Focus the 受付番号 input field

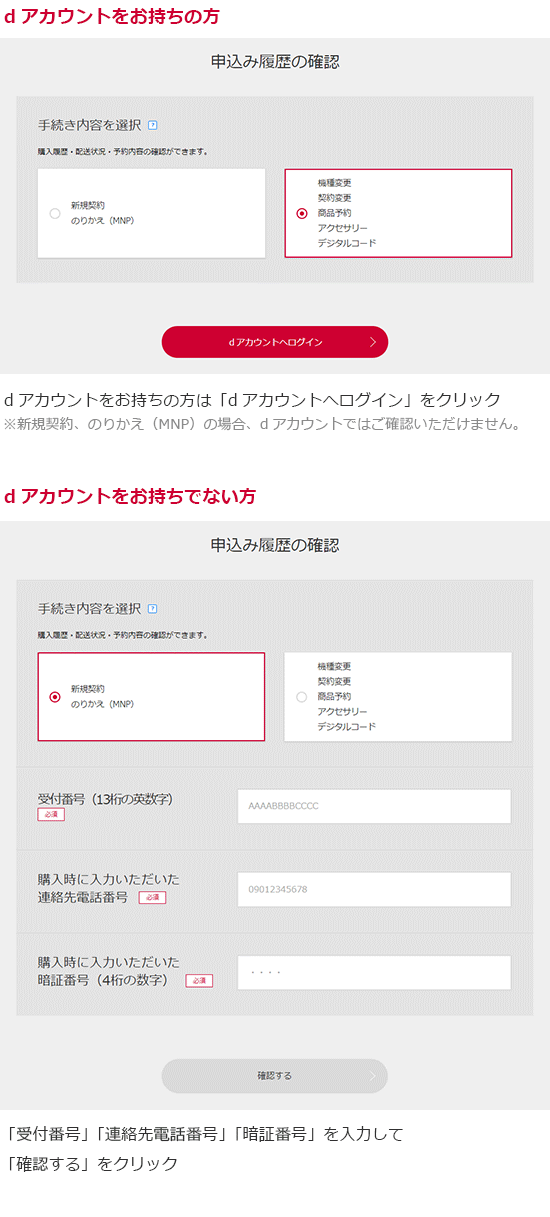point(374,806)
